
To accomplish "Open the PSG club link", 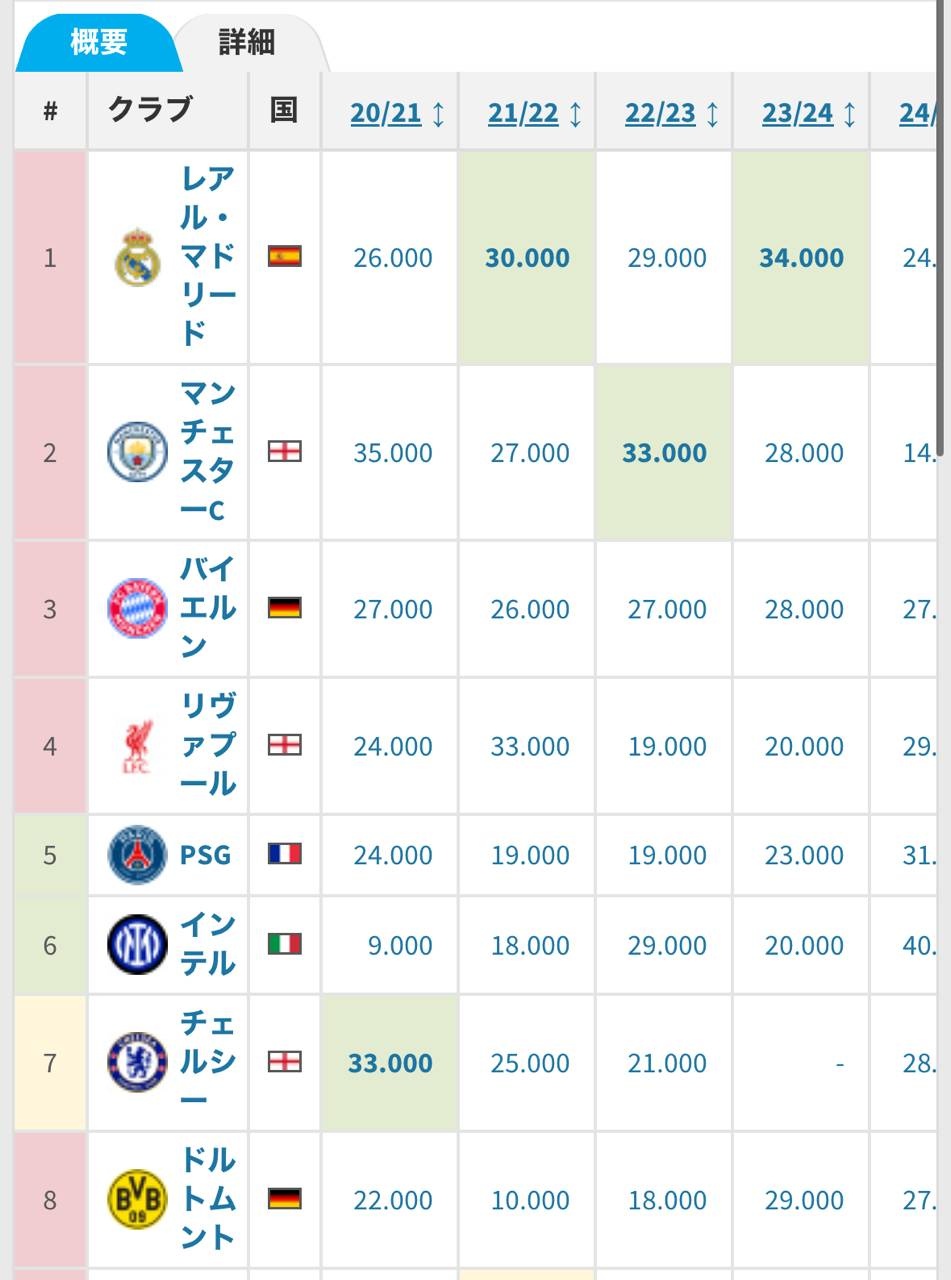I will pyautogui.click(x=205, y=855).
